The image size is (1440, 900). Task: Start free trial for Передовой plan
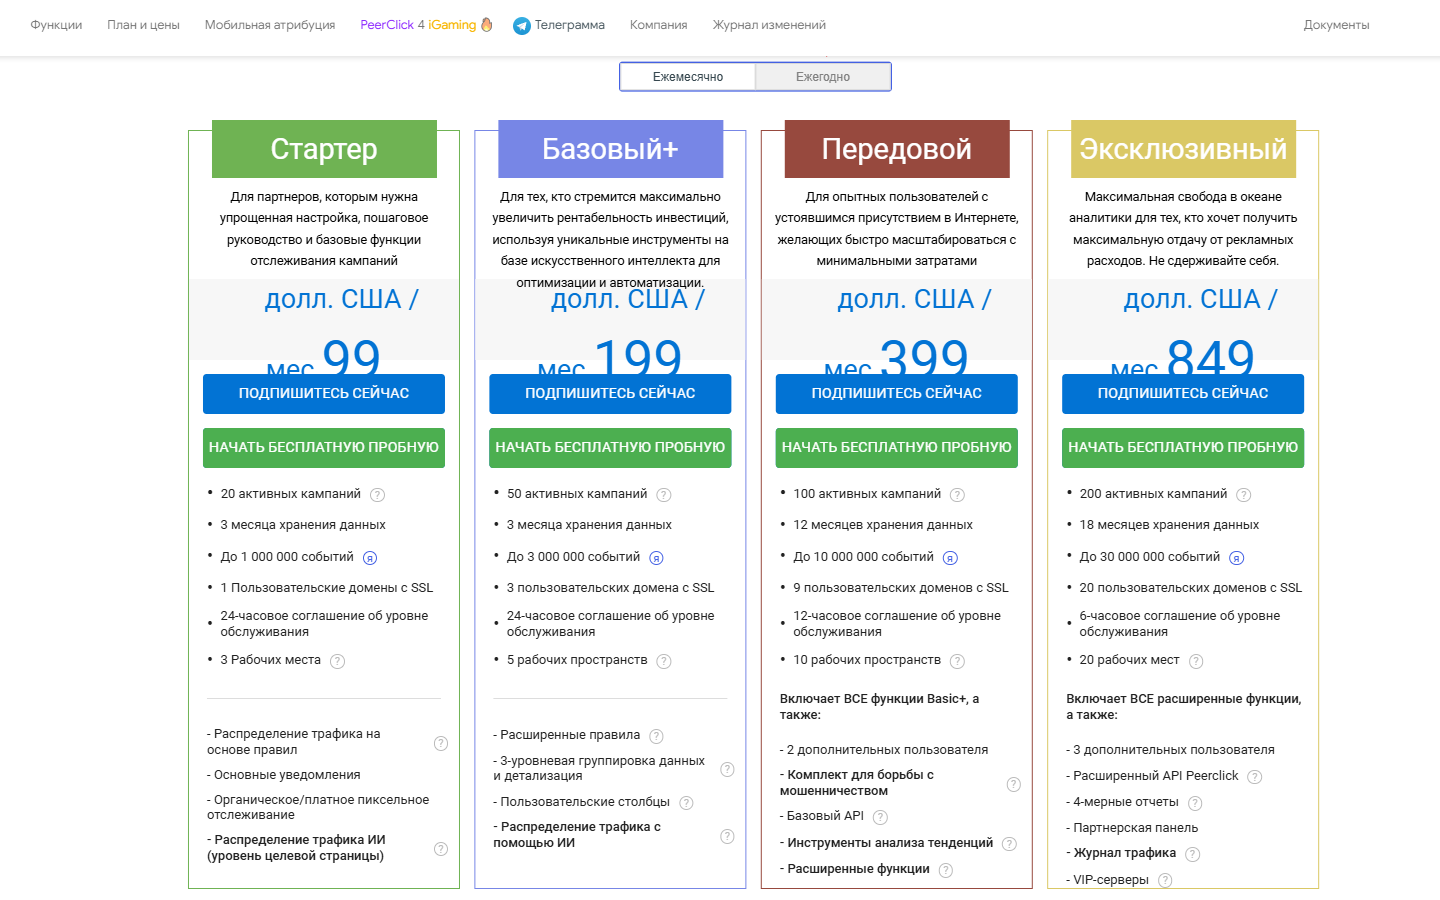coord(897,448)
